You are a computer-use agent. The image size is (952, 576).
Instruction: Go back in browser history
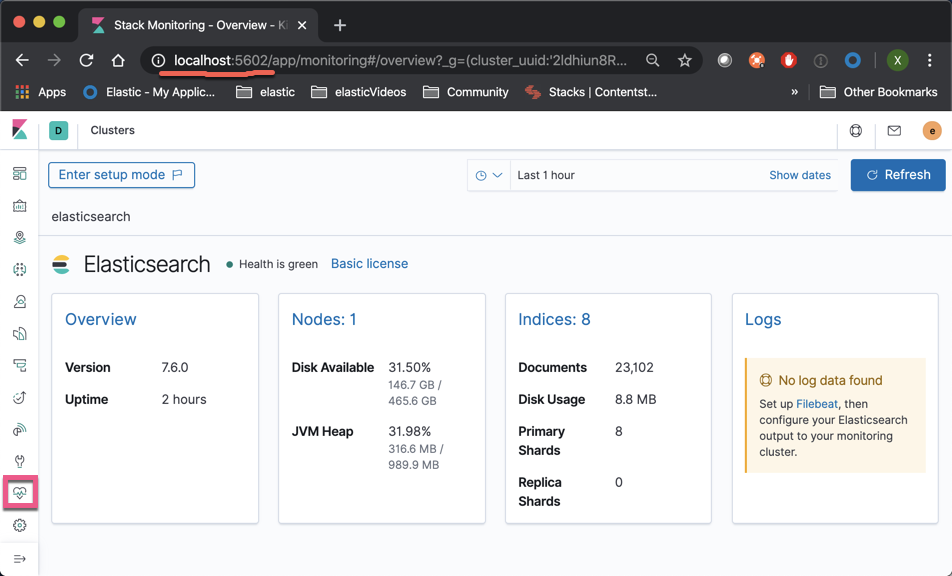pyautogui.click(x=22, y=60)
